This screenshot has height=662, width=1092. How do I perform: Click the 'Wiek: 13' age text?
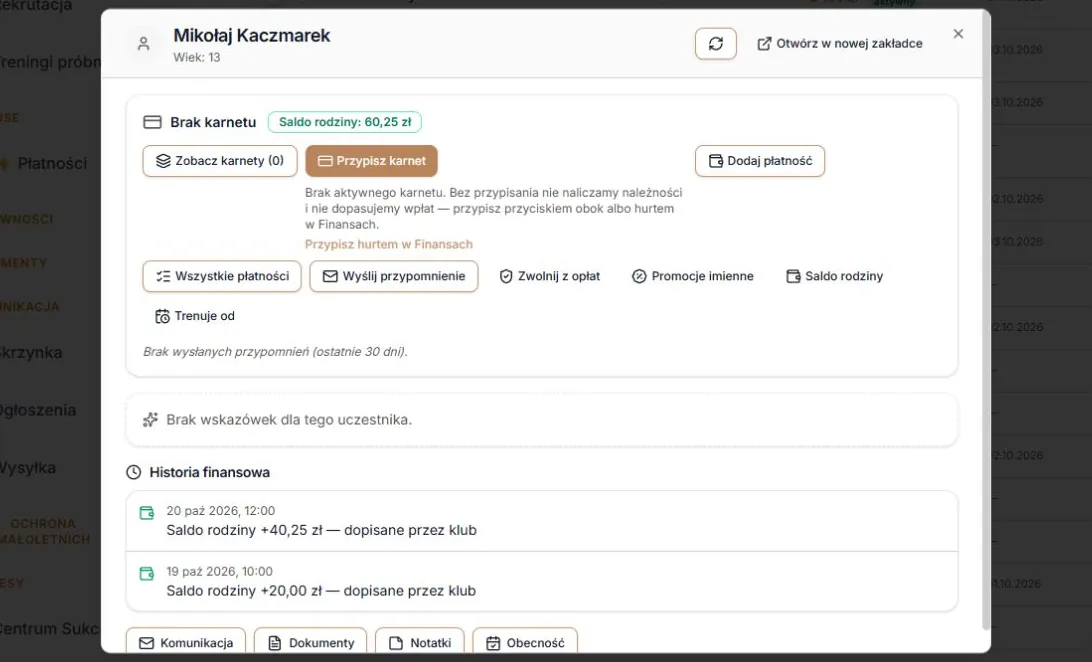(197, 58)
